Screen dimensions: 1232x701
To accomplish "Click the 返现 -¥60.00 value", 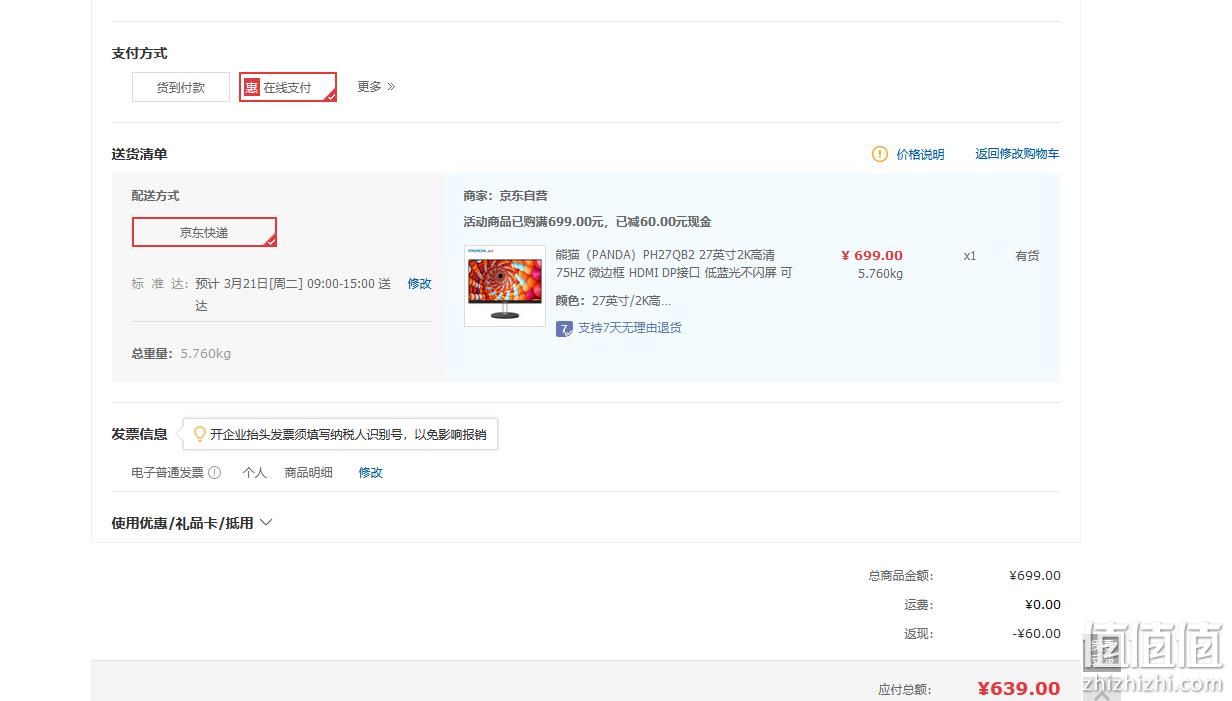I will click(x=1037, y=634).
